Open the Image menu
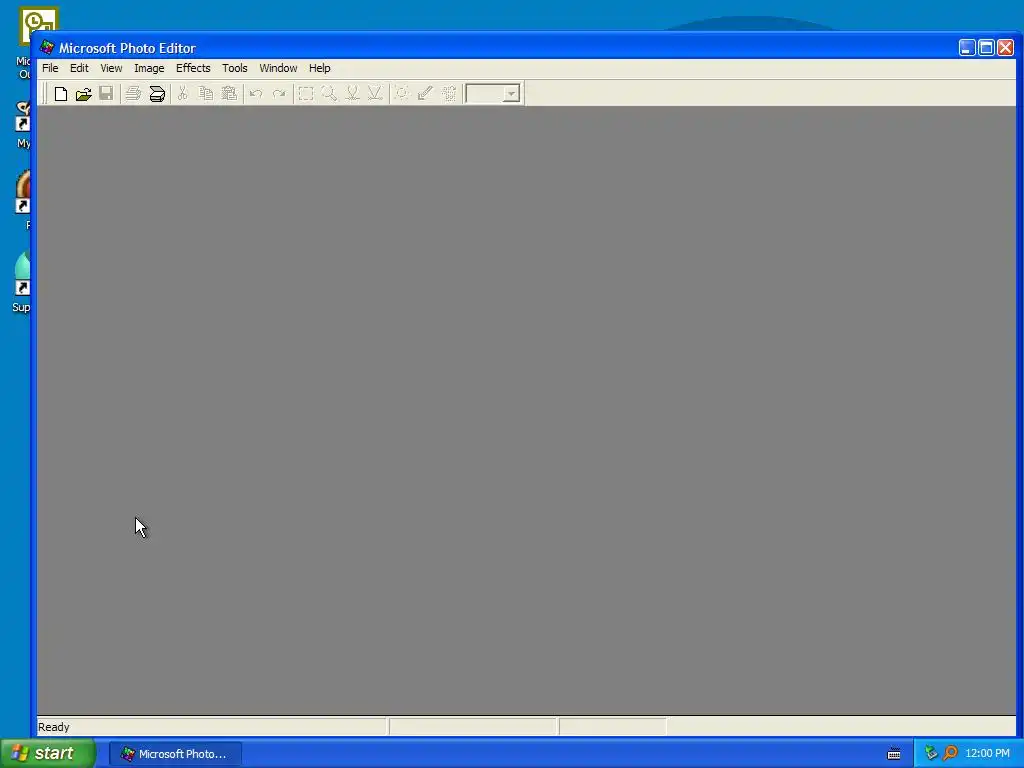 coord(149,68)
